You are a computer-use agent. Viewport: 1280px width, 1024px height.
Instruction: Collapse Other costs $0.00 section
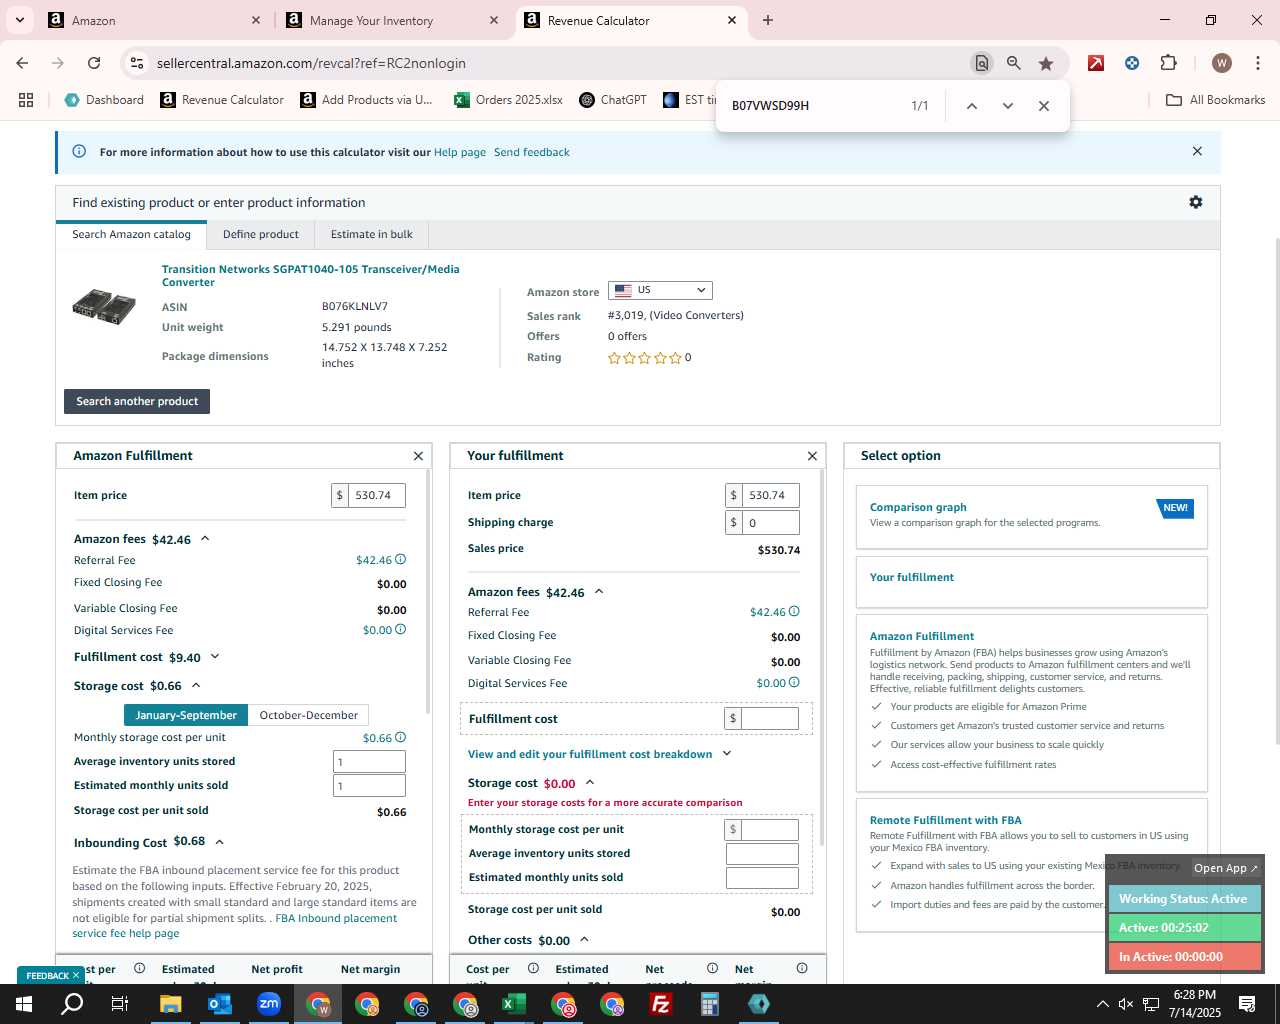click(584, 940)
